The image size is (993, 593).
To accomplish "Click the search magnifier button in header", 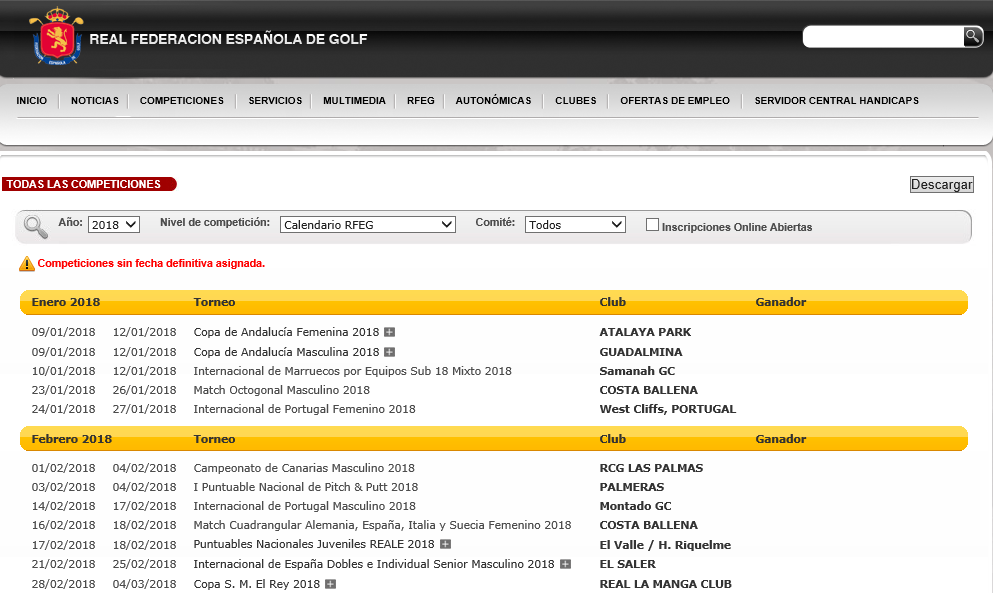I will pyautogui.click(x=972, y=37).
